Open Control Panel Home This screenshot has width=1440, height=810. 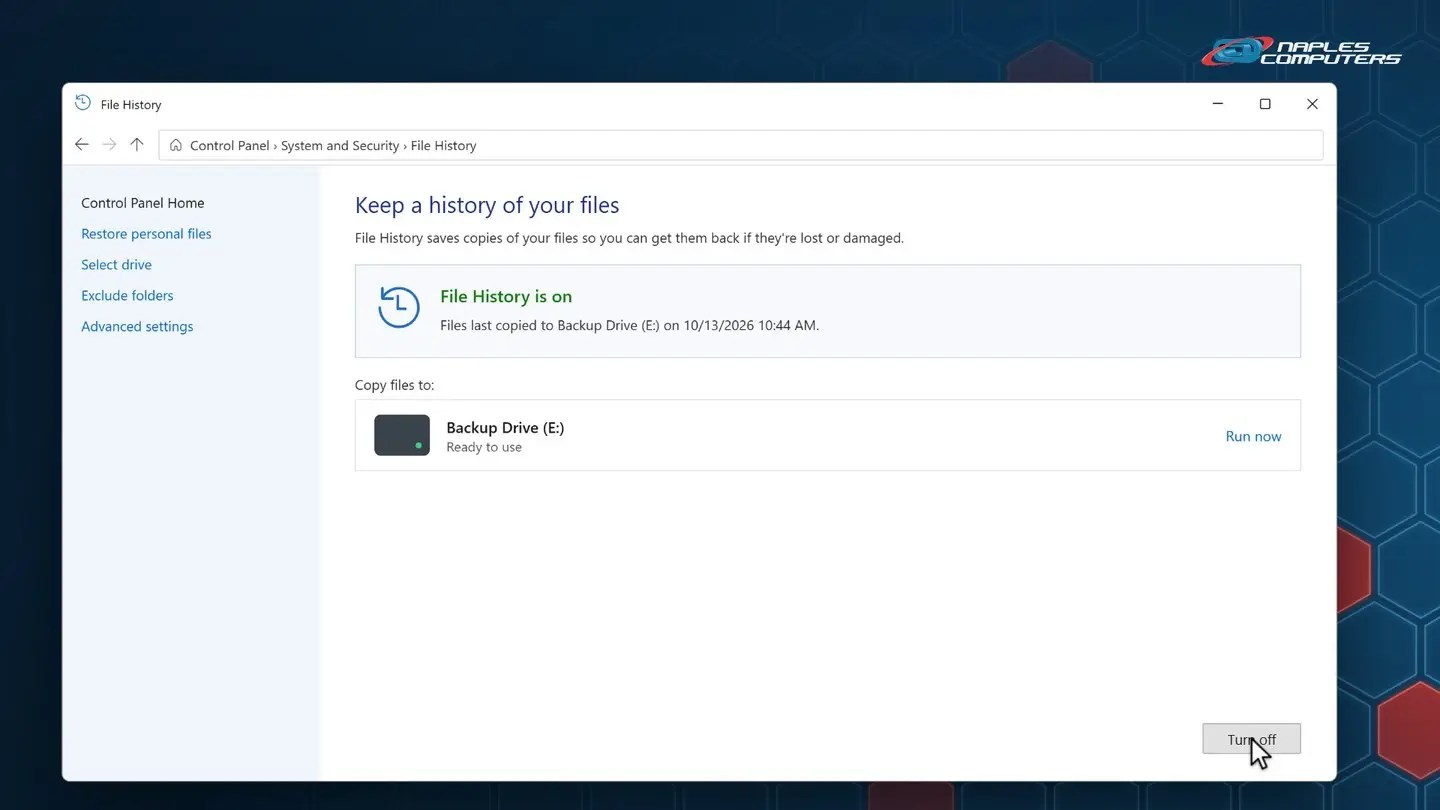point(143,203)
